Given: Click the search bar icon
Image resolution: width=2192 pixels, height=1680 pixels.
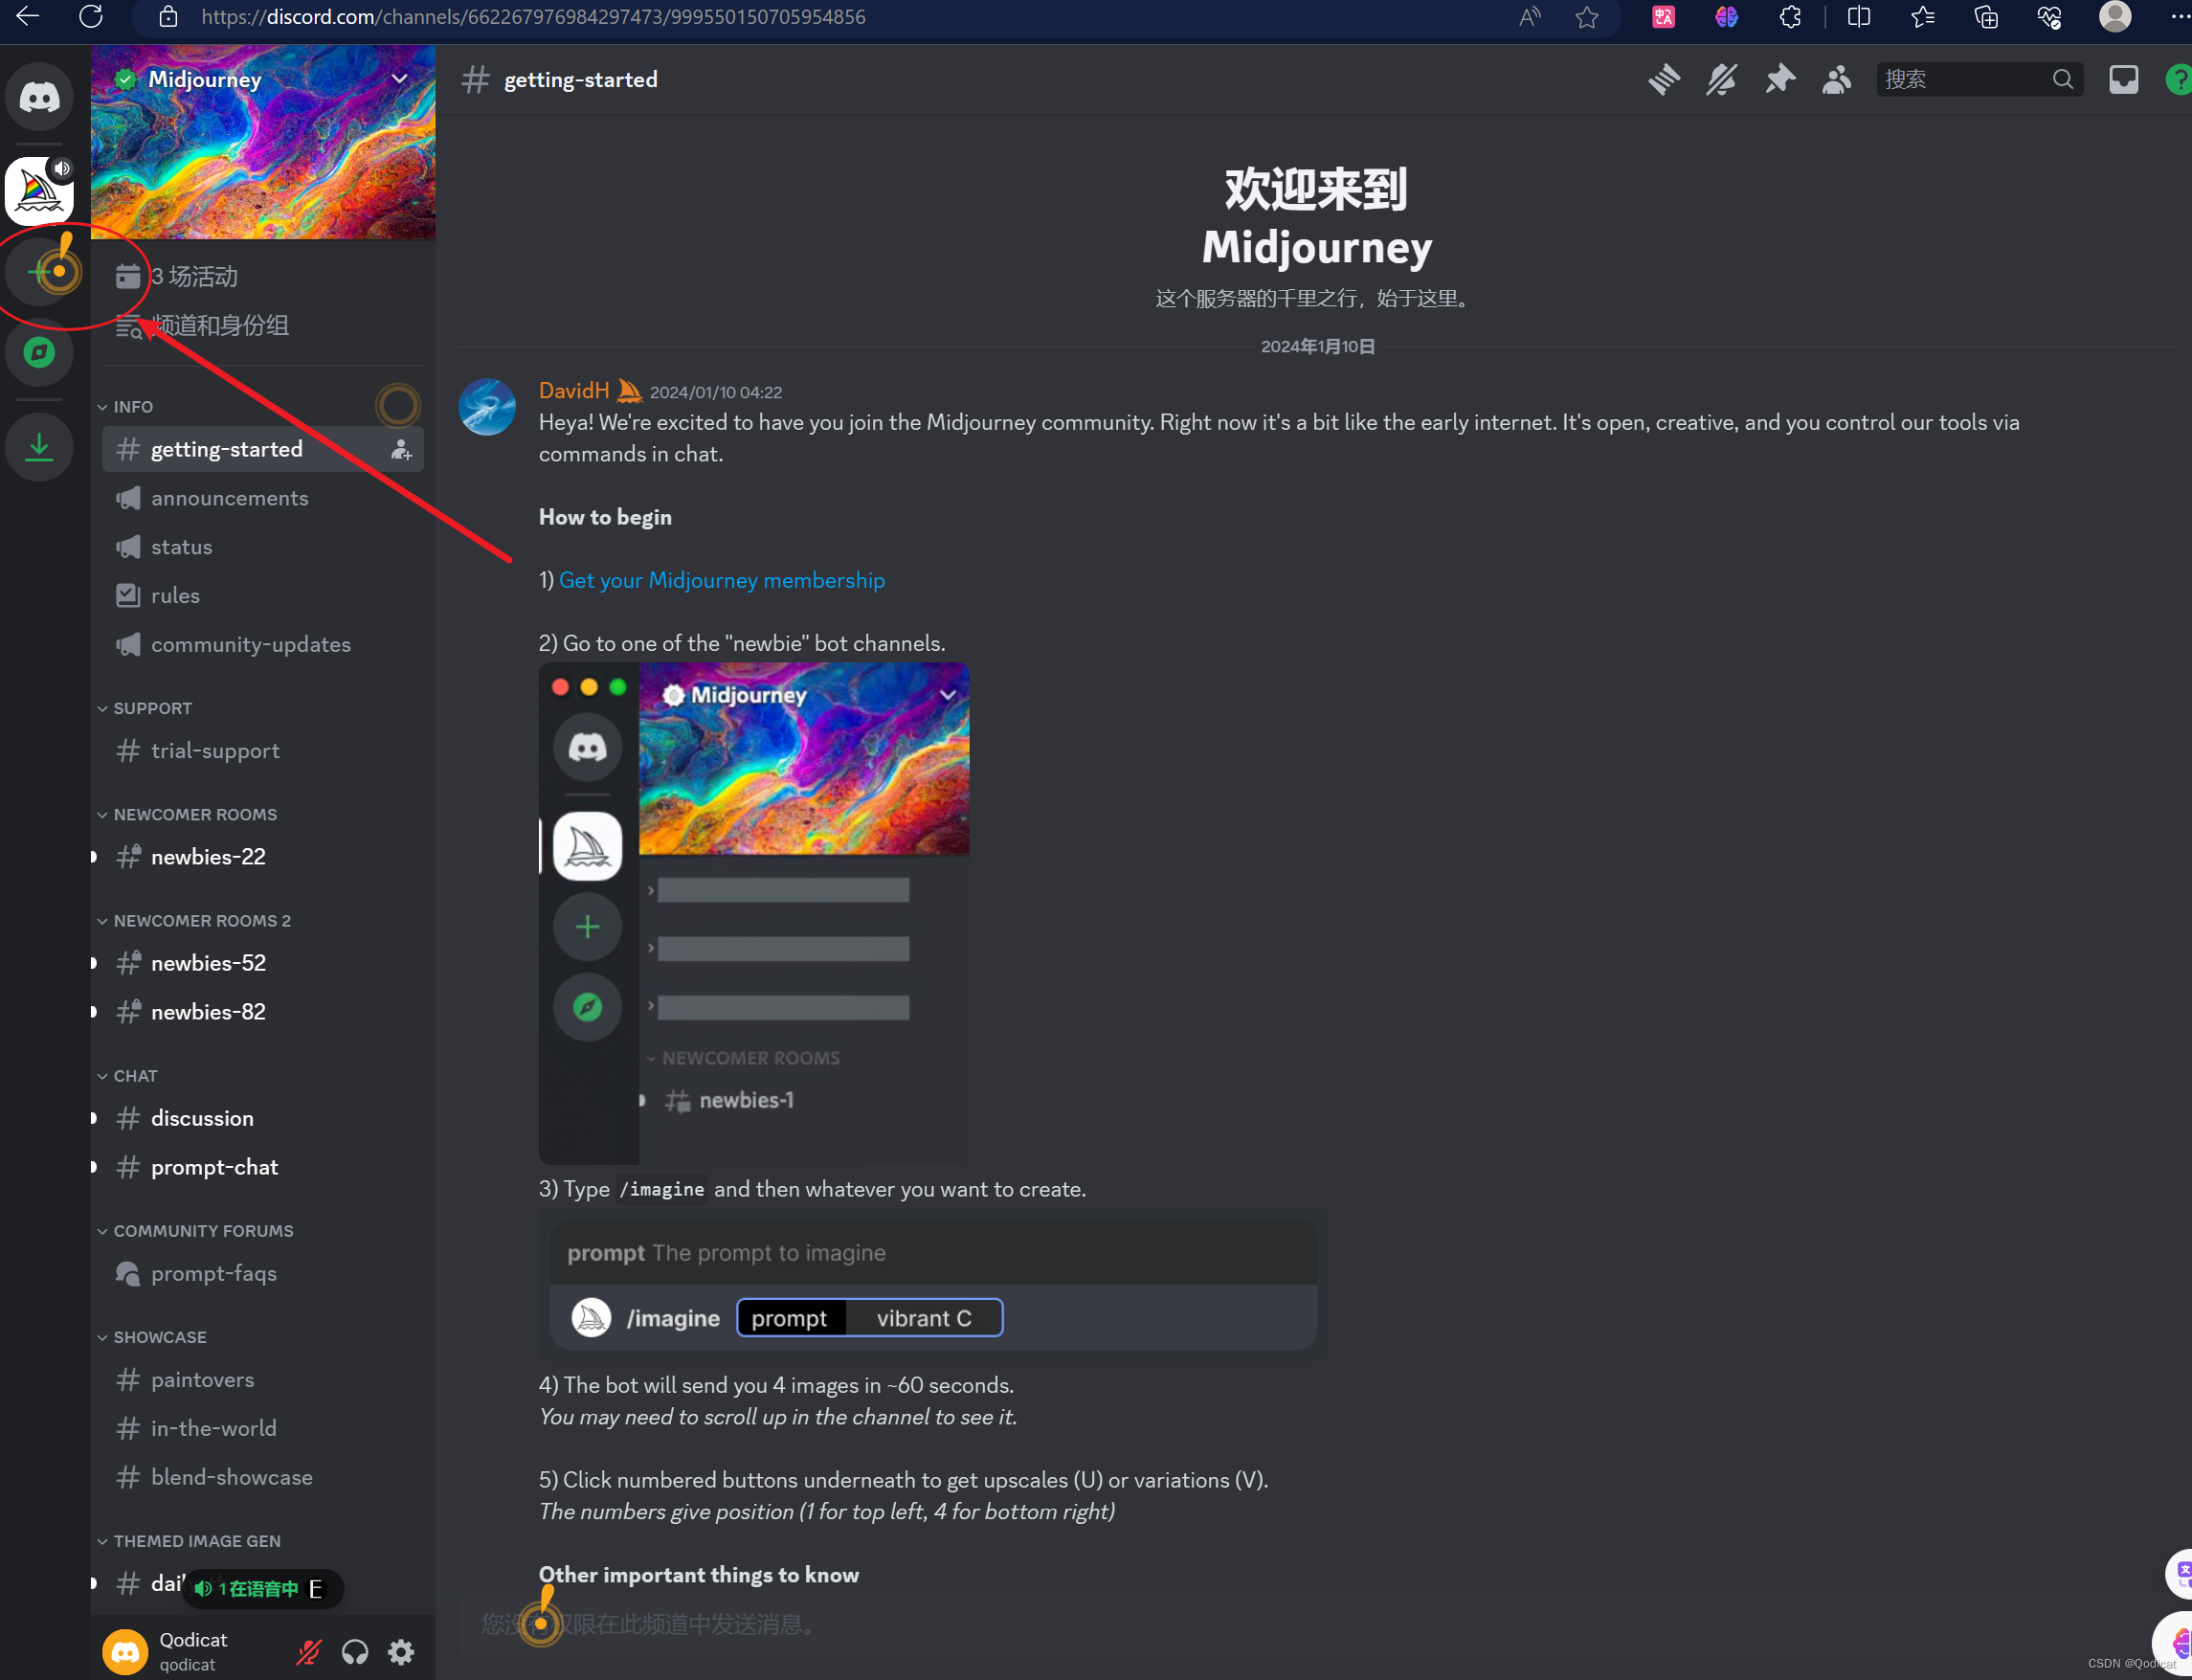Looking at the screenshot, I should click(2063, 79).
